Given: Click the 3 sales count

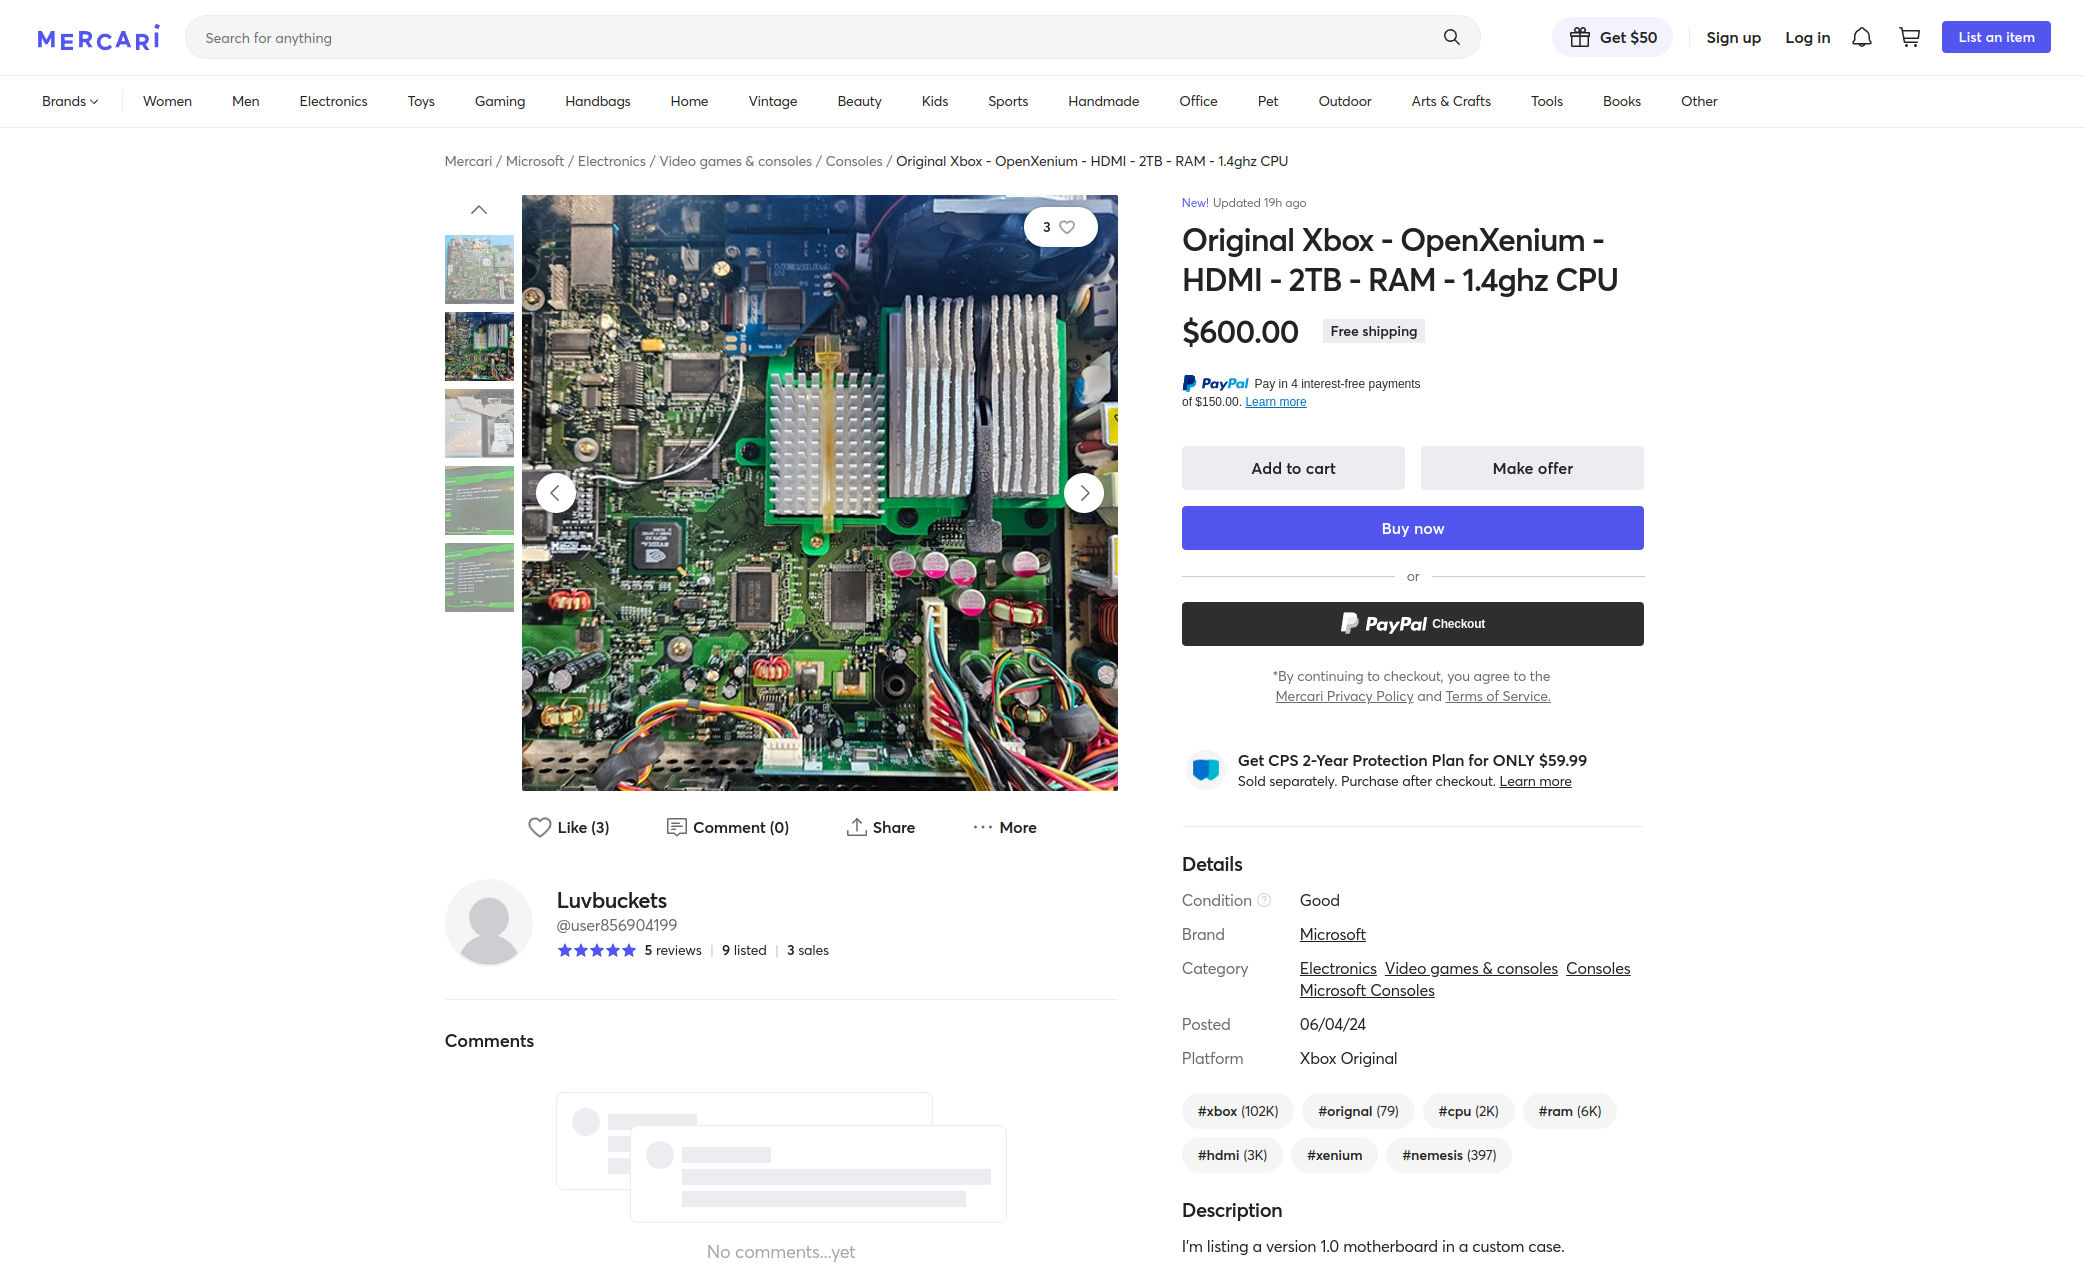Looking at the screenshot, I should click(x=808, y=950).
